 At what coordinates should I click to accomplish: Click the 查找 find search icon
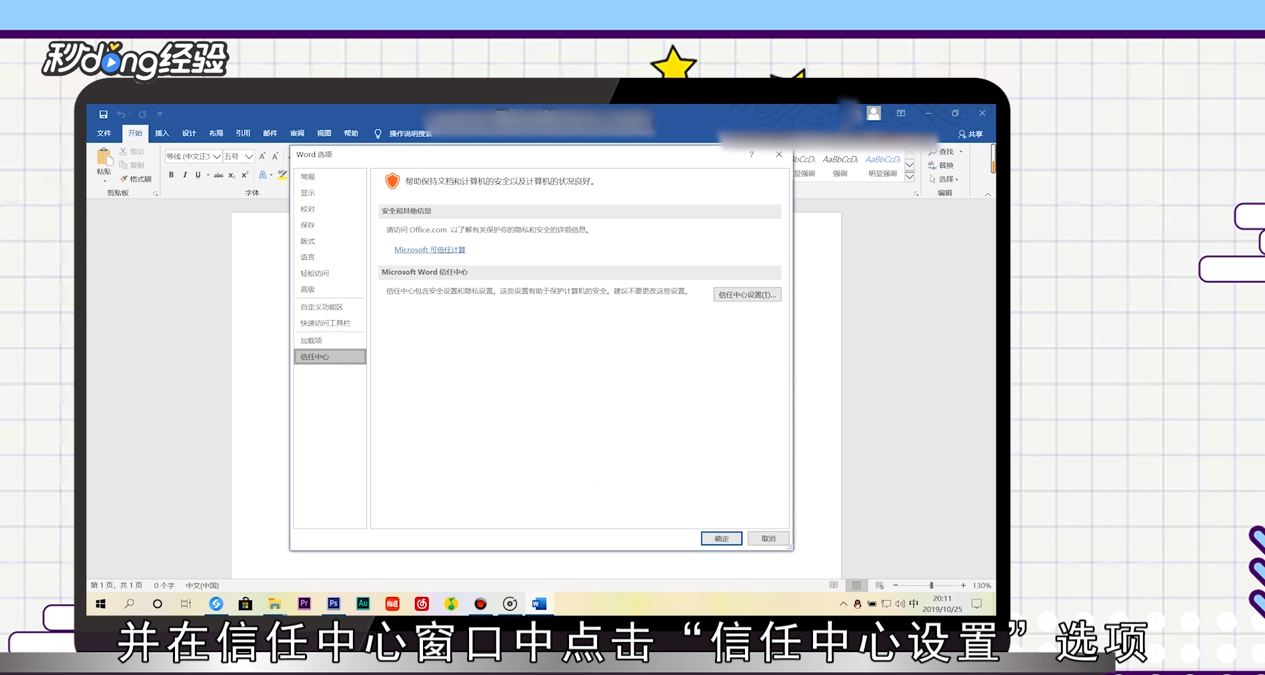coord(932,152)
